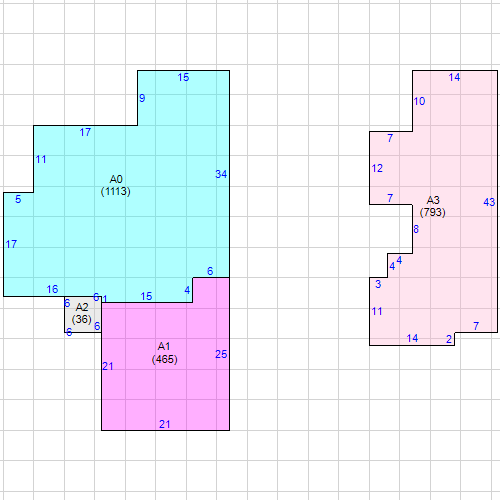The height and width of the screenshot is (500, 500).
Task: Pick the A3 (793) area label
Action: (433, 206)
